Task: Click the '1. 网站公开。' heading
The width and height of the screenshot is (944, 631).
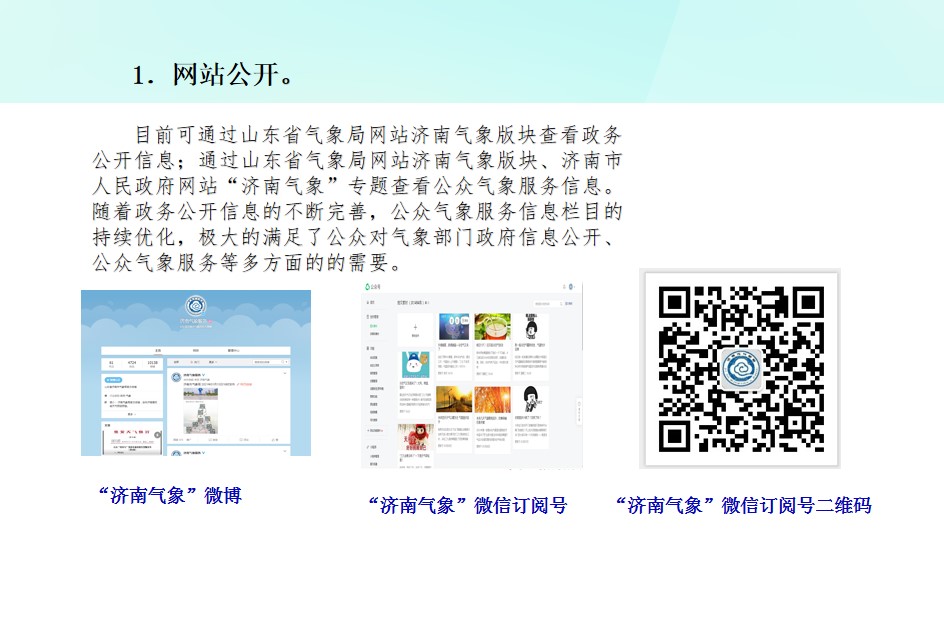Action: click(x=213, y=75)
